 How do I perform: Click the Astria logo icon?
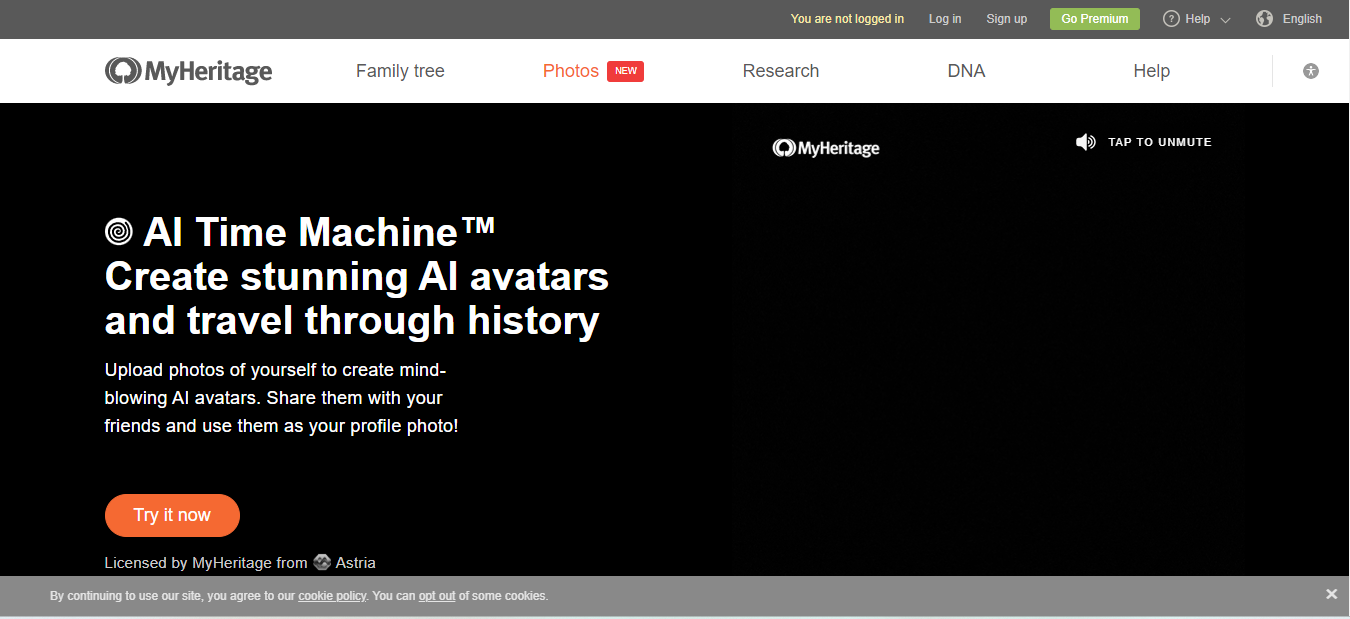(322, 562)
